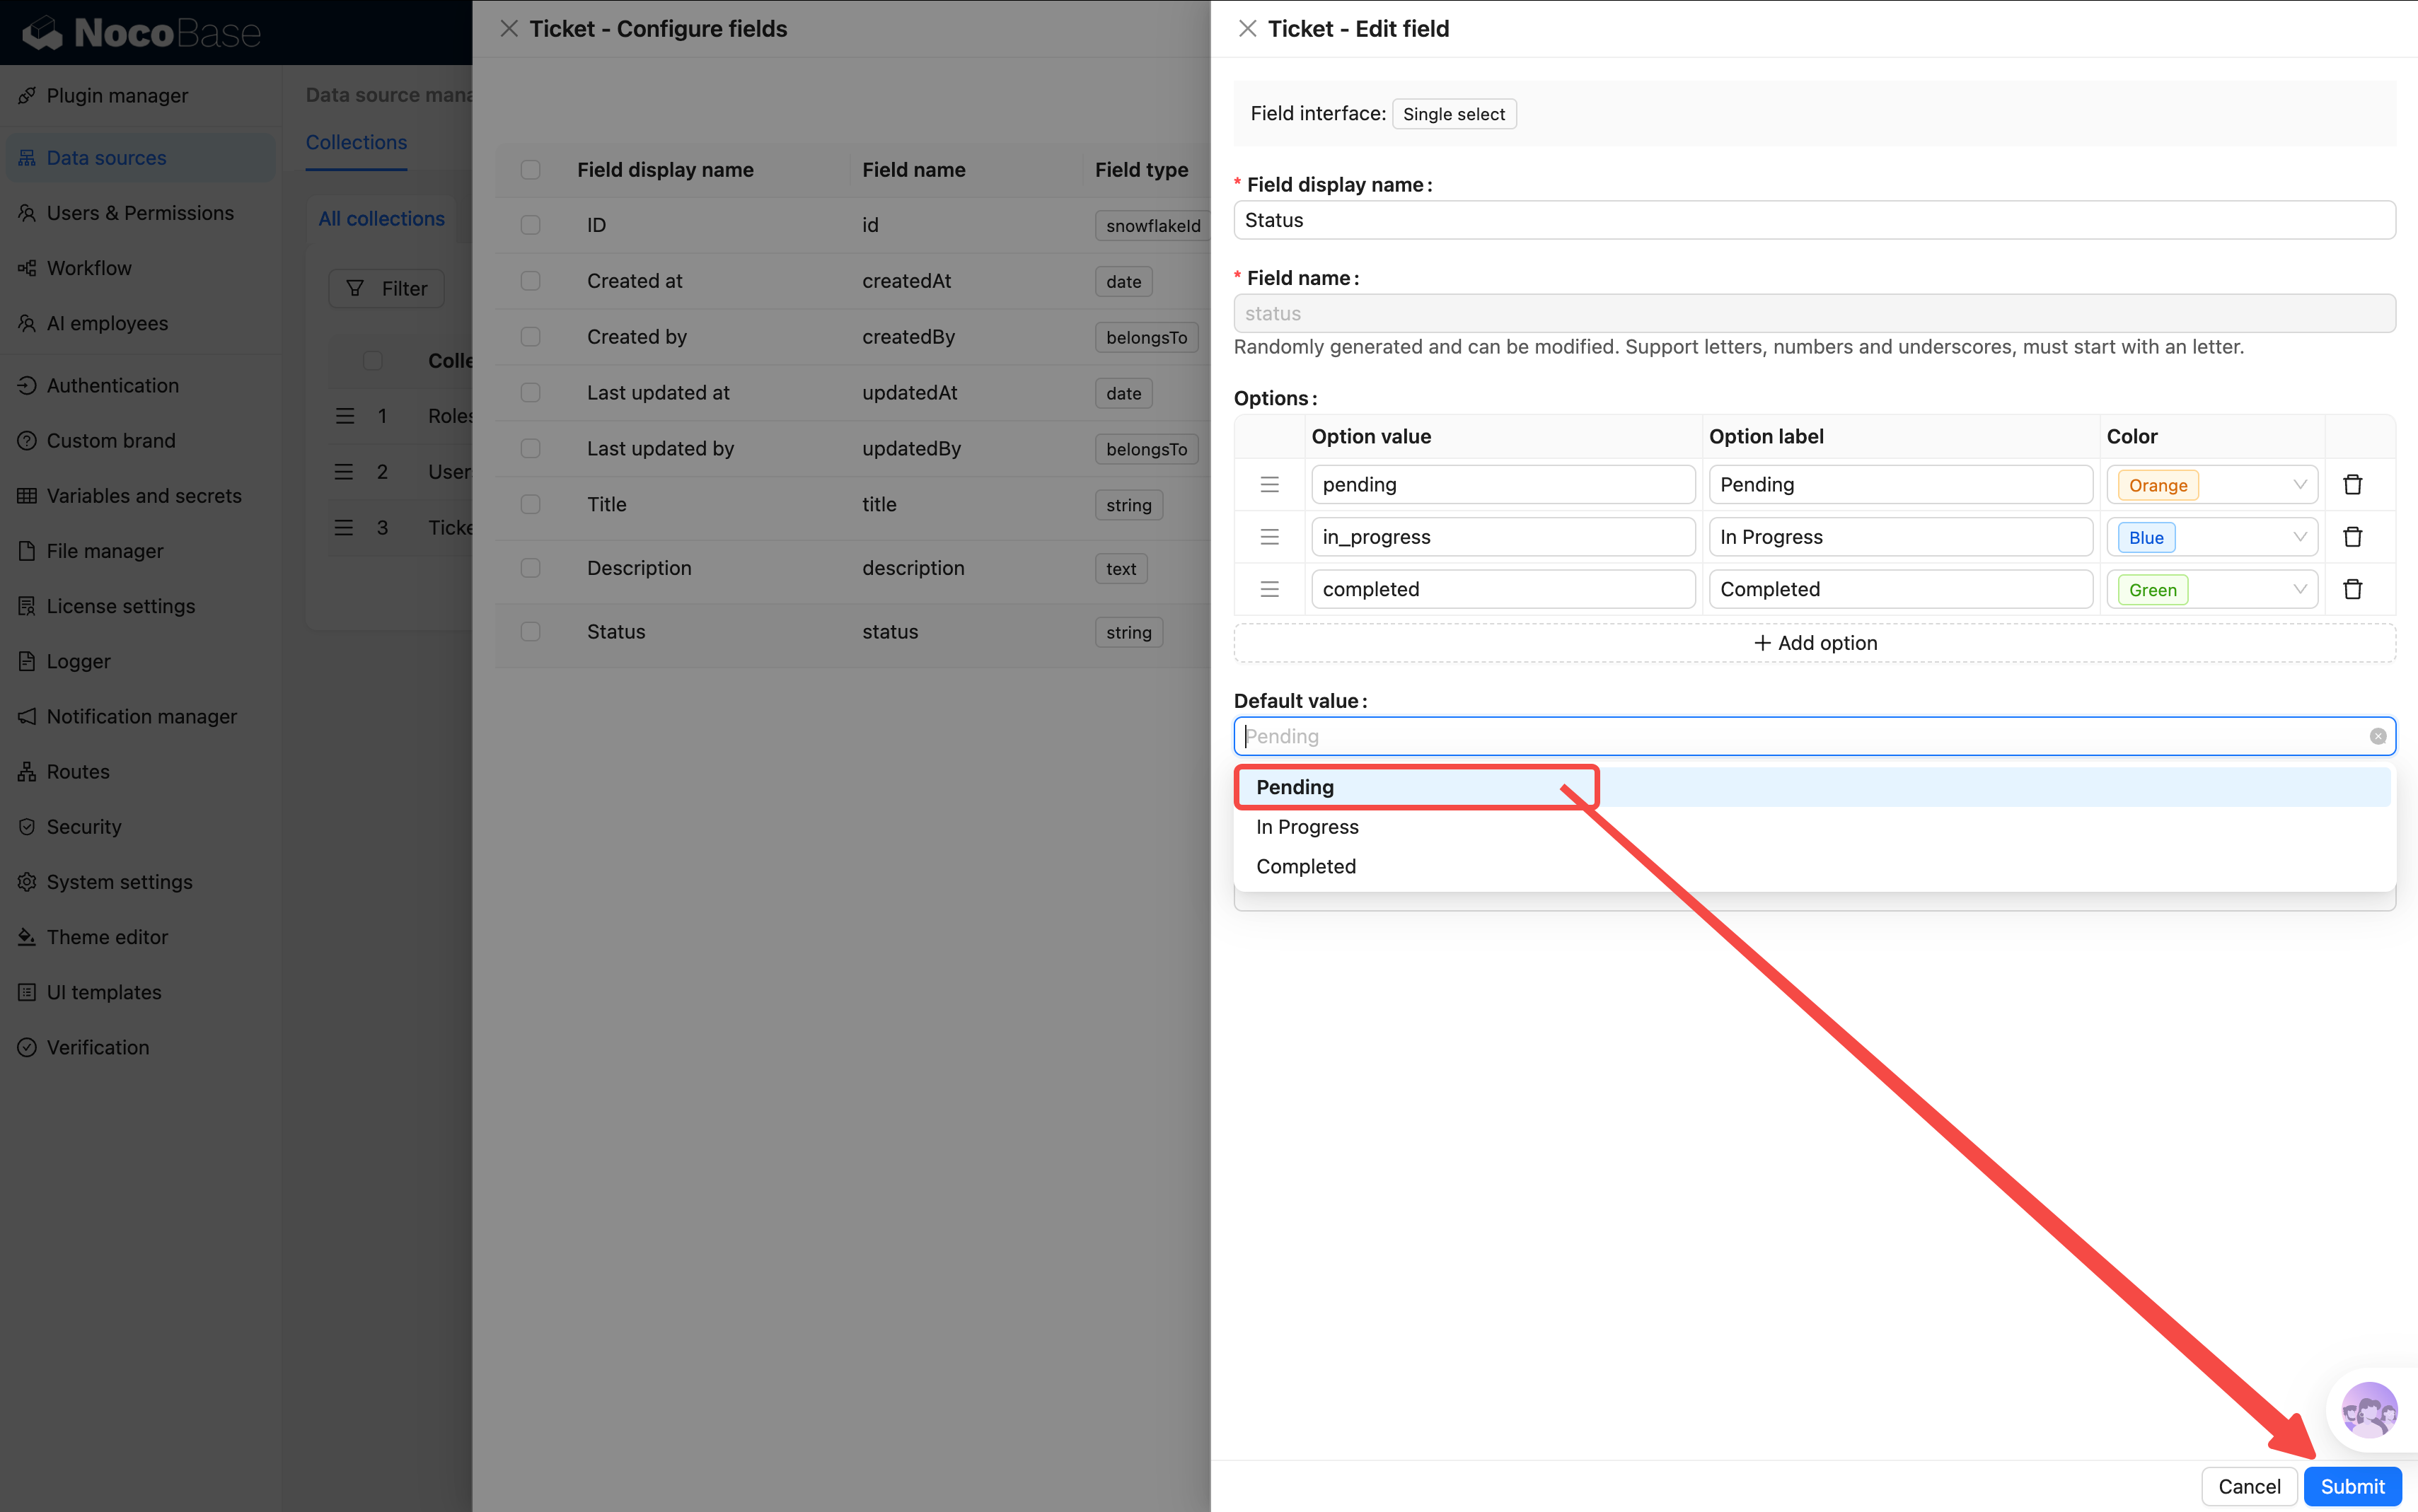Tick the Status field row checkbox

(x=531, y=632)
